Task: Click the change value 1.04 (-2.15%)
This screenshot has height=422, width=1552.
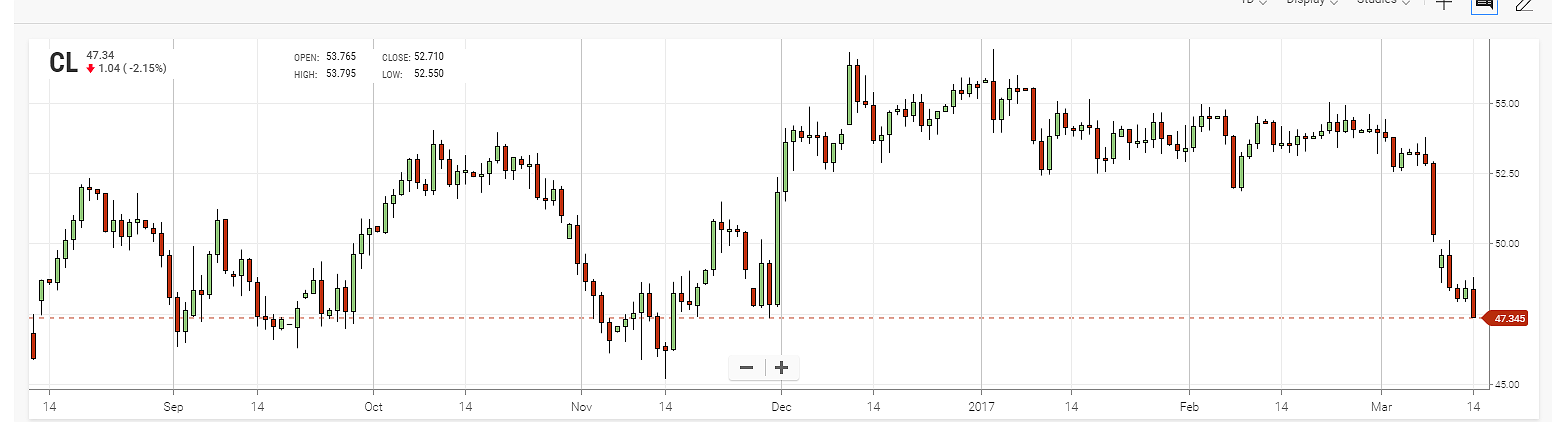Action: point(133,68)
